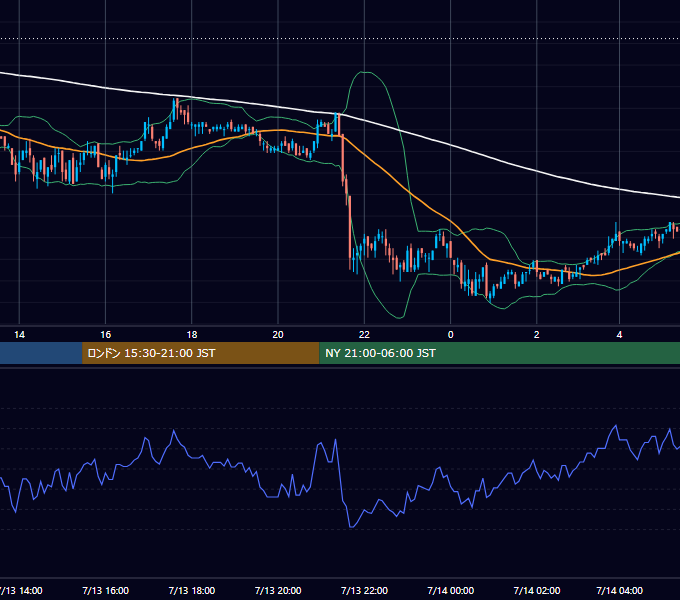This screenshot has height=600, width=680.
Task: Click the 7/13 18:00 date label
Action: [192, 590]
